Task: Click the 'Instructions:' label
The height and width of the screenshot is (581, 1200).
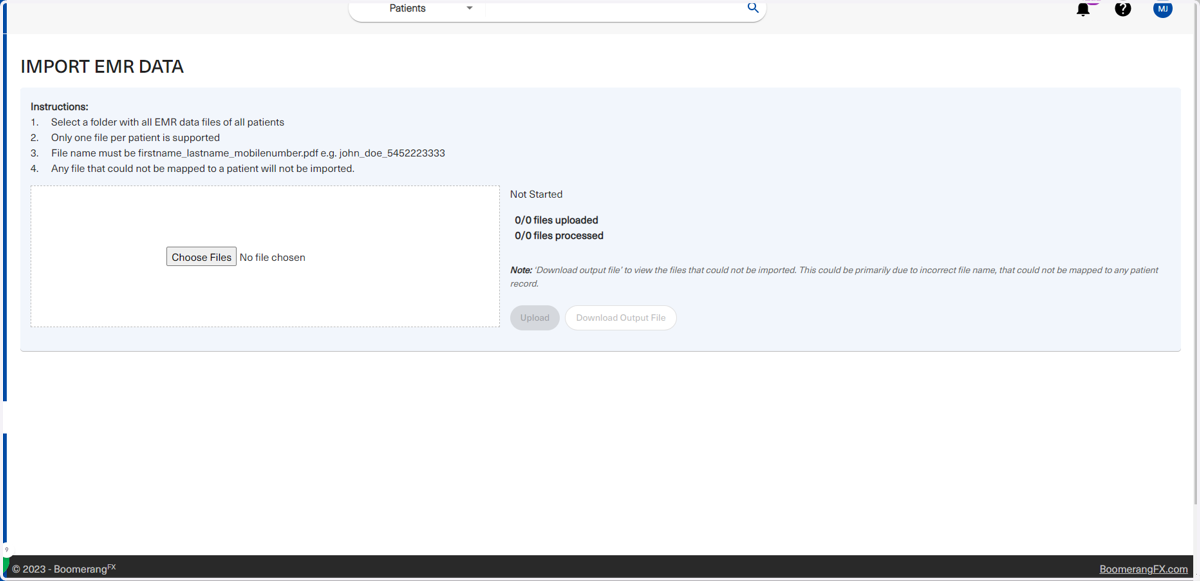Action: tap(59, 106)
